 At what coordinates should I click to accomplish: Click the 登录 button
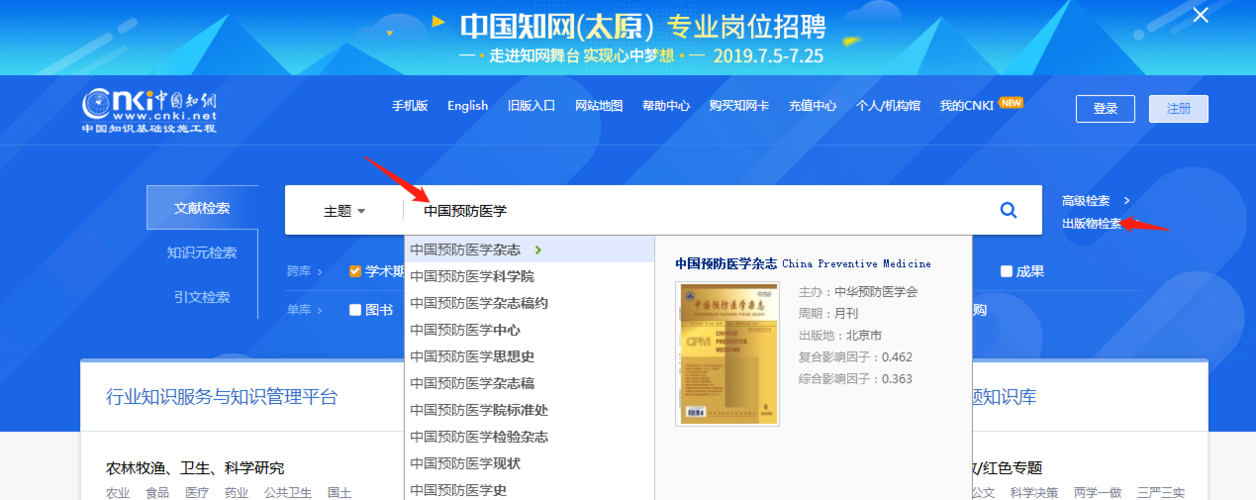pyautogui.click(x=1105, y=108)
